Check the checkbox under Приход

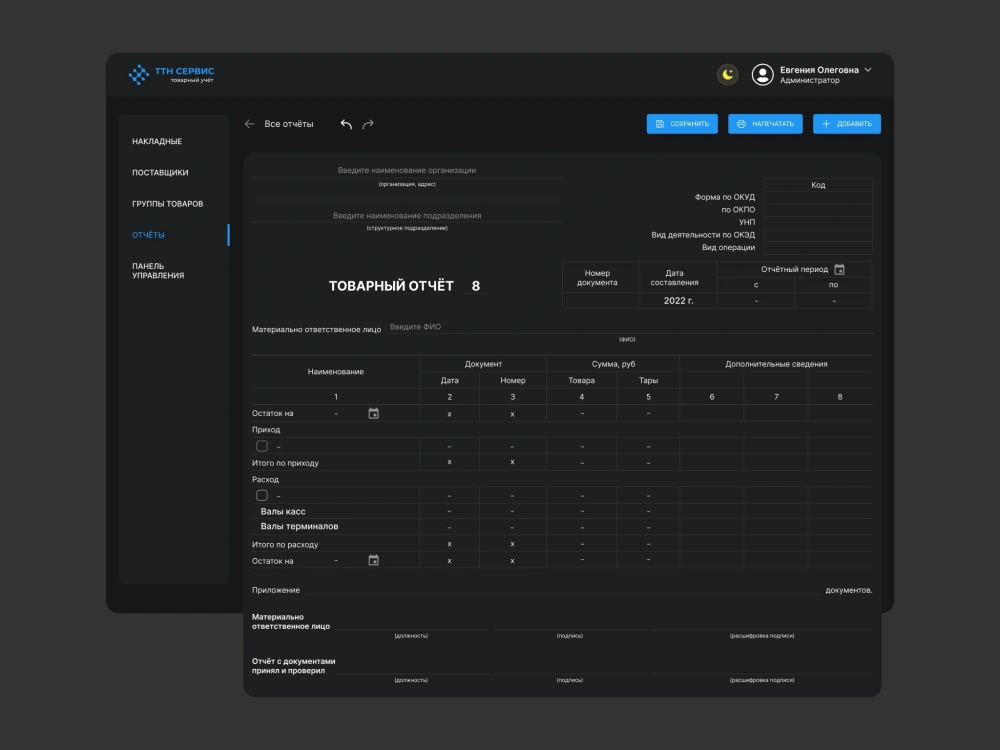261,446
